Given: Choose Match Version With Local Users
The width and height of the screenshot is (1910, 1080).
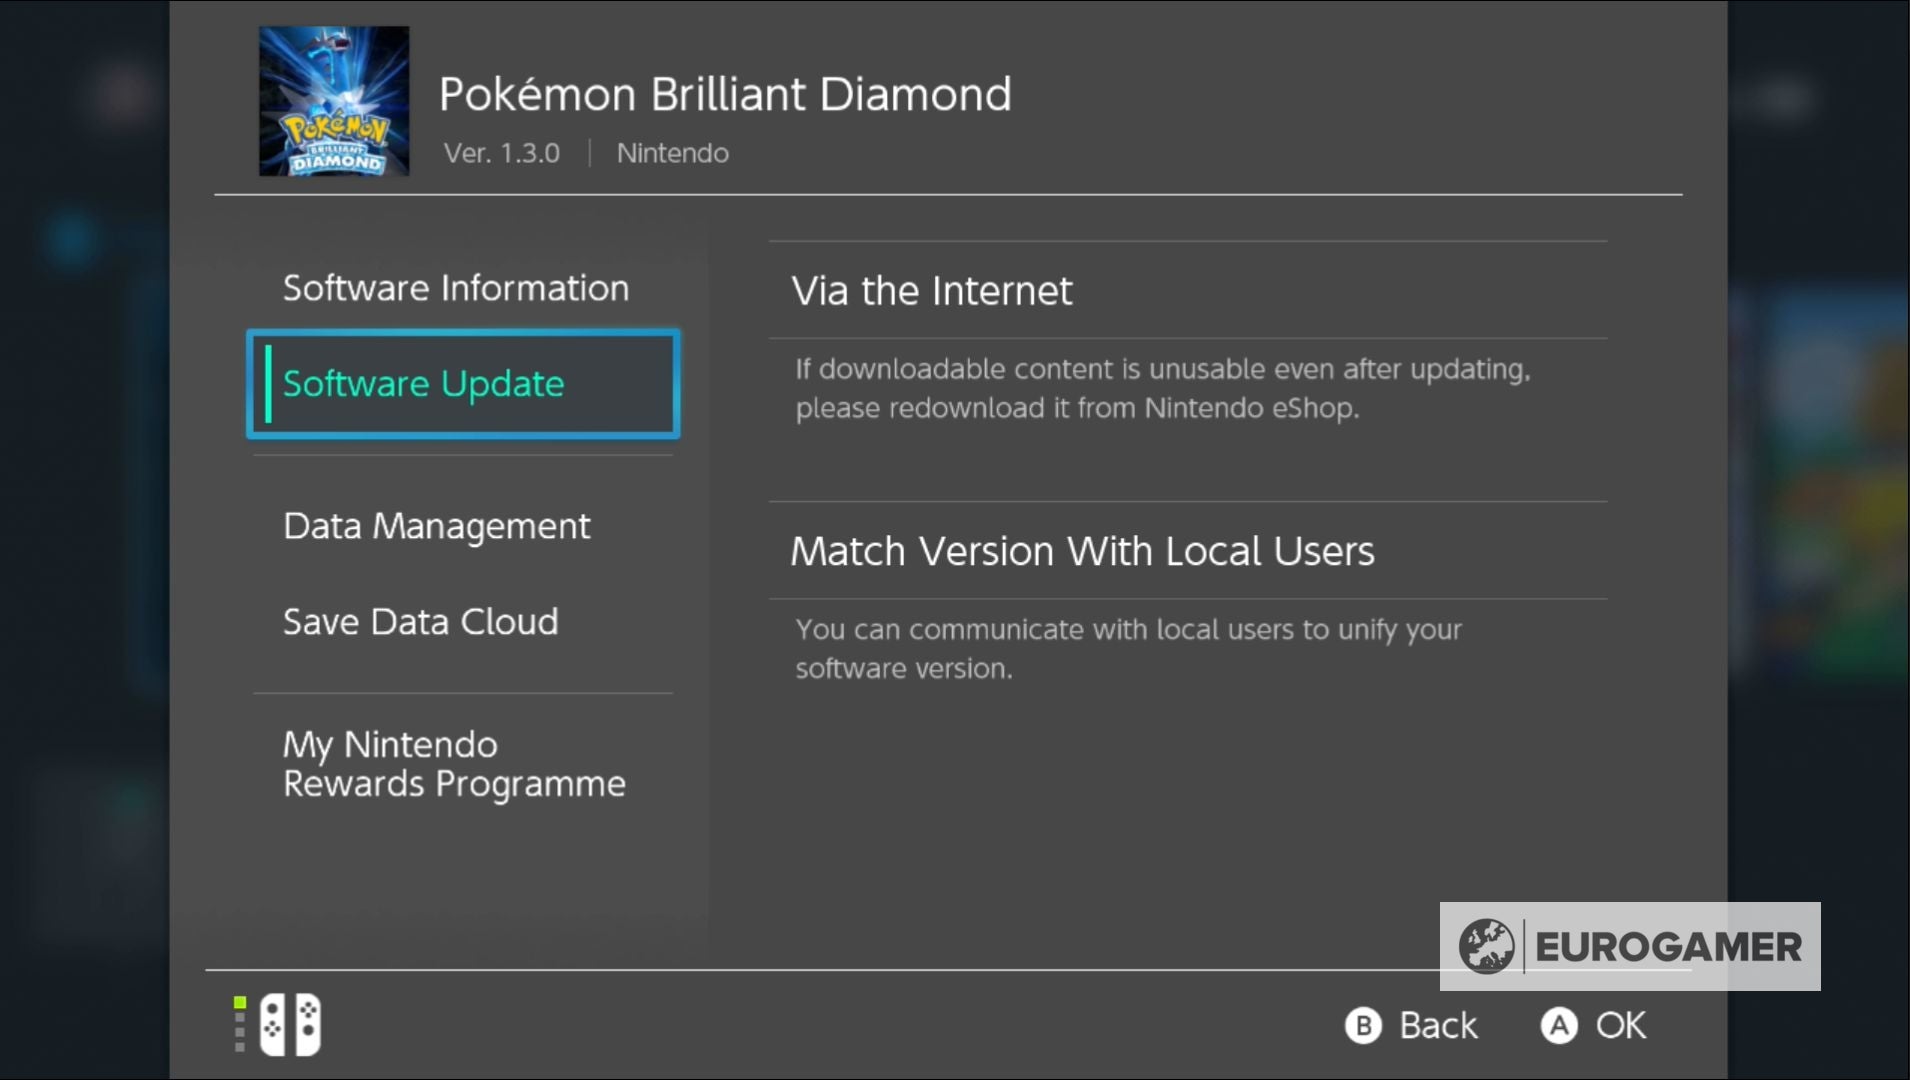Looking at the screenshot, I should pos(1083,550).
